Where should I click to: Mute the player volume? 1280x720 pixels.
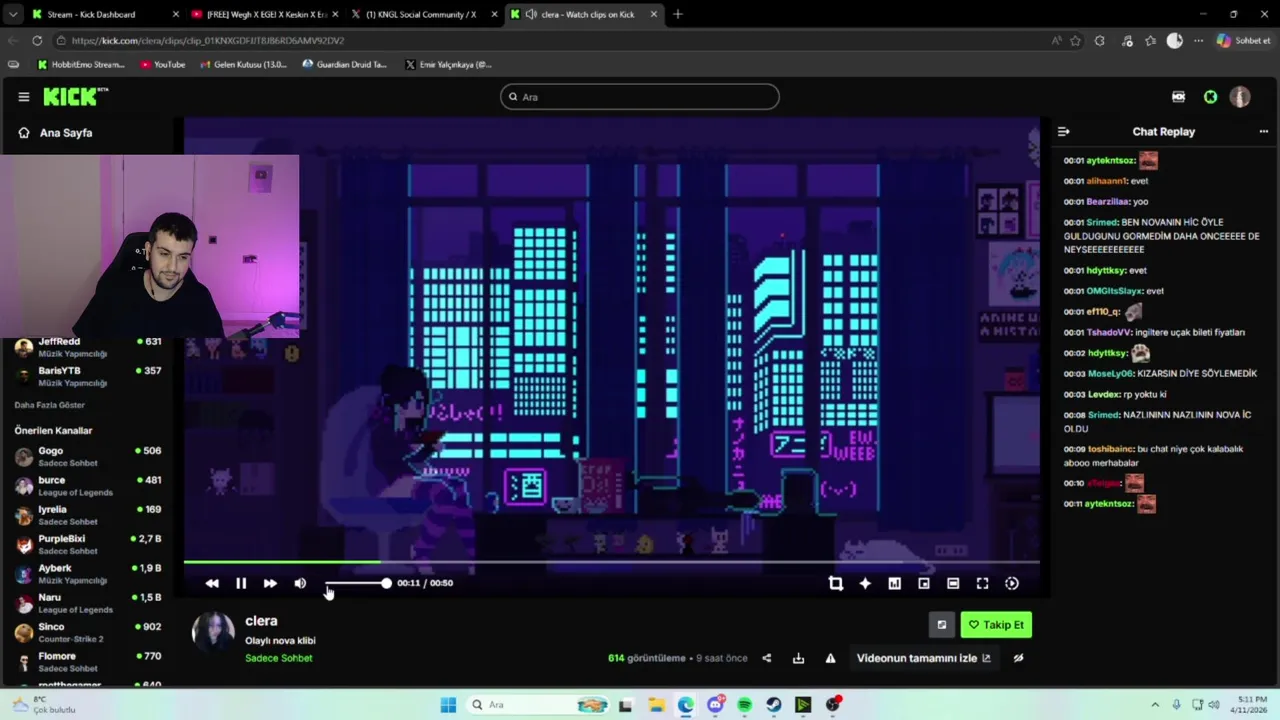300,583
